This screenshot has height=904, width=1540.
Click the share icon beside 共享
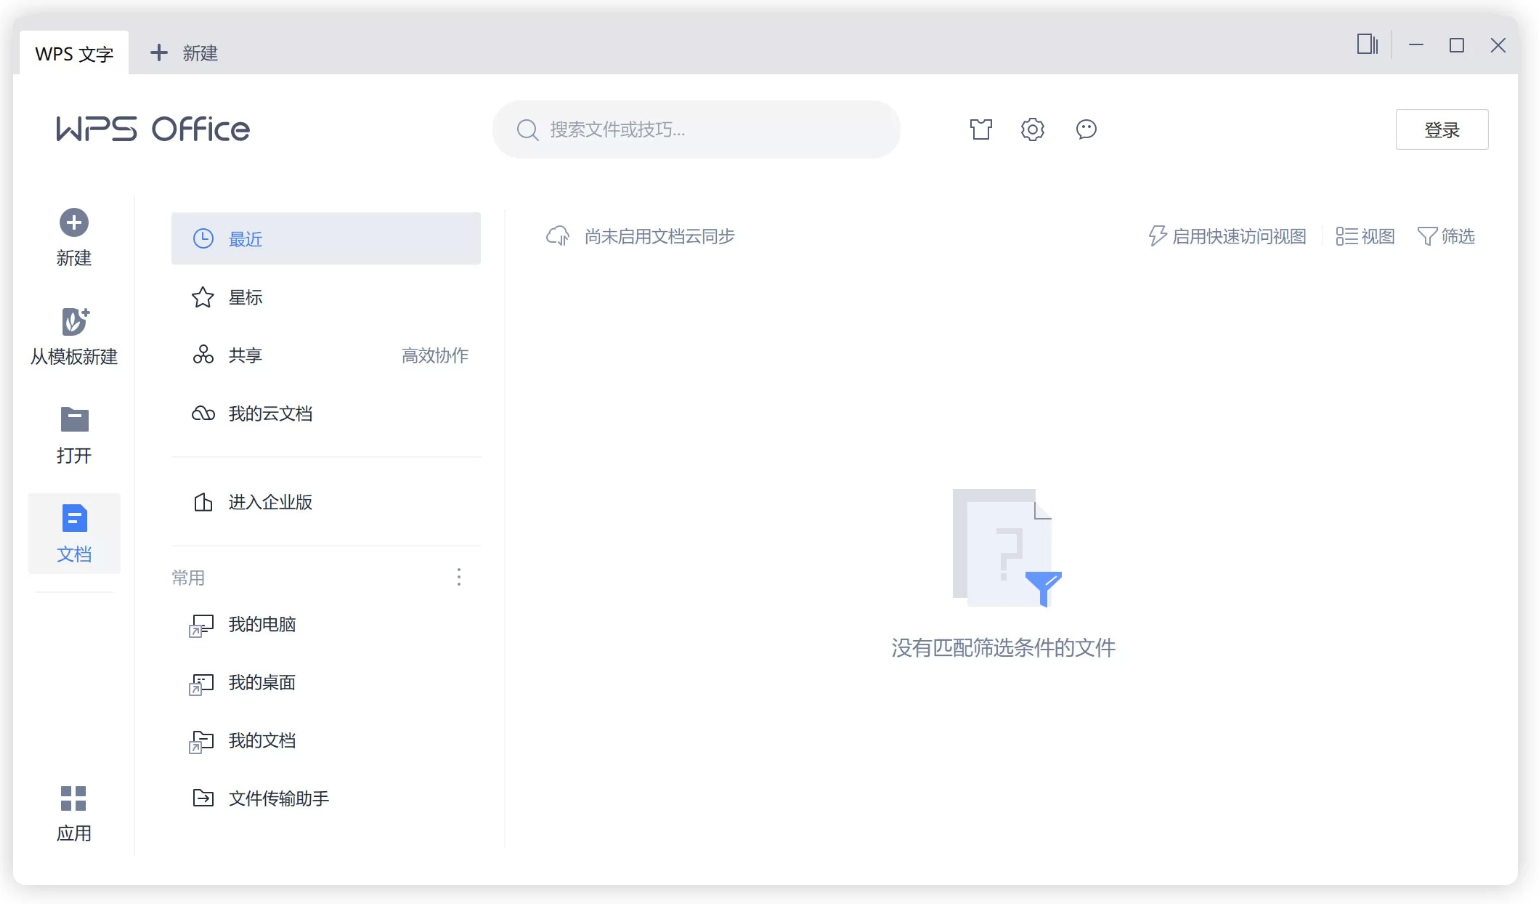tap(203, 355)
